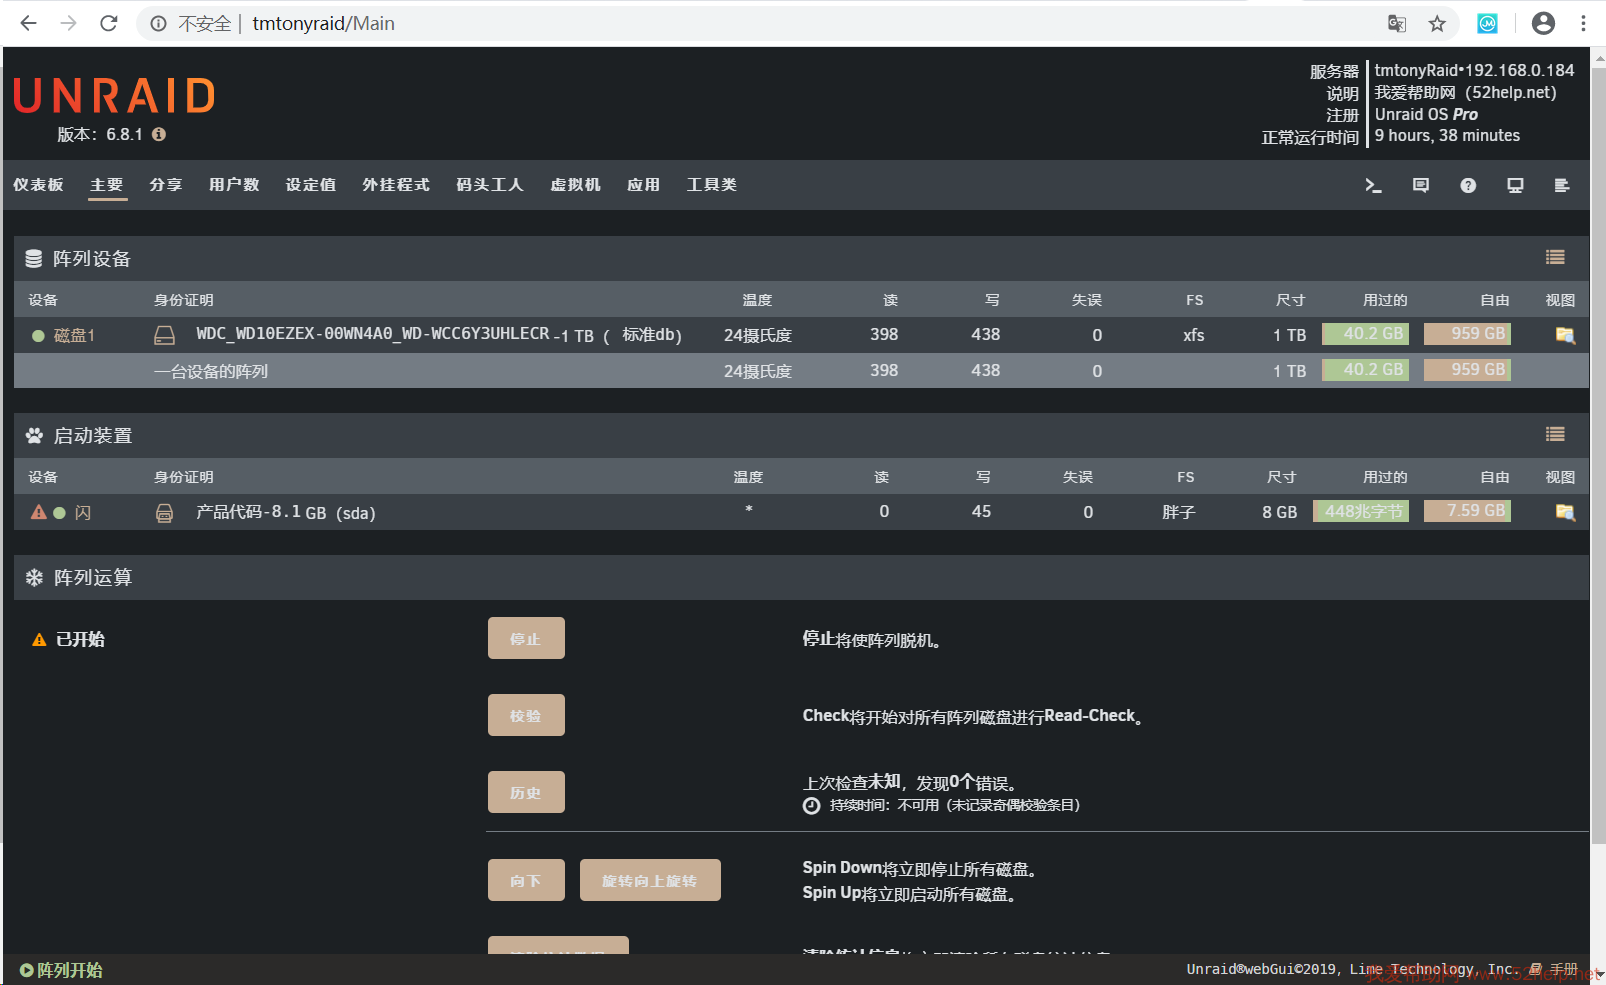1606x985 pixels.
Task: Browse disk 1 via folder view icon
Action: [1565, 335]
